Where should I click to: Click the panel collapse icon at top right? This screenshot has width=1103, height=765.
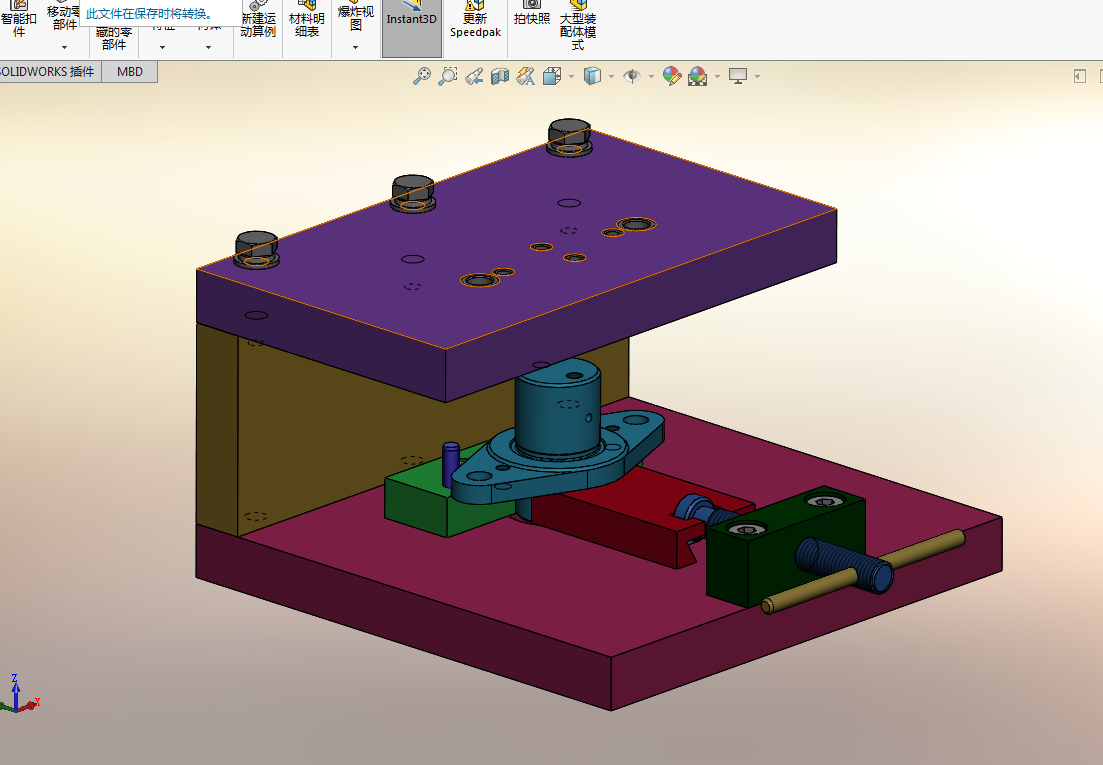(x=1080, y=76)
